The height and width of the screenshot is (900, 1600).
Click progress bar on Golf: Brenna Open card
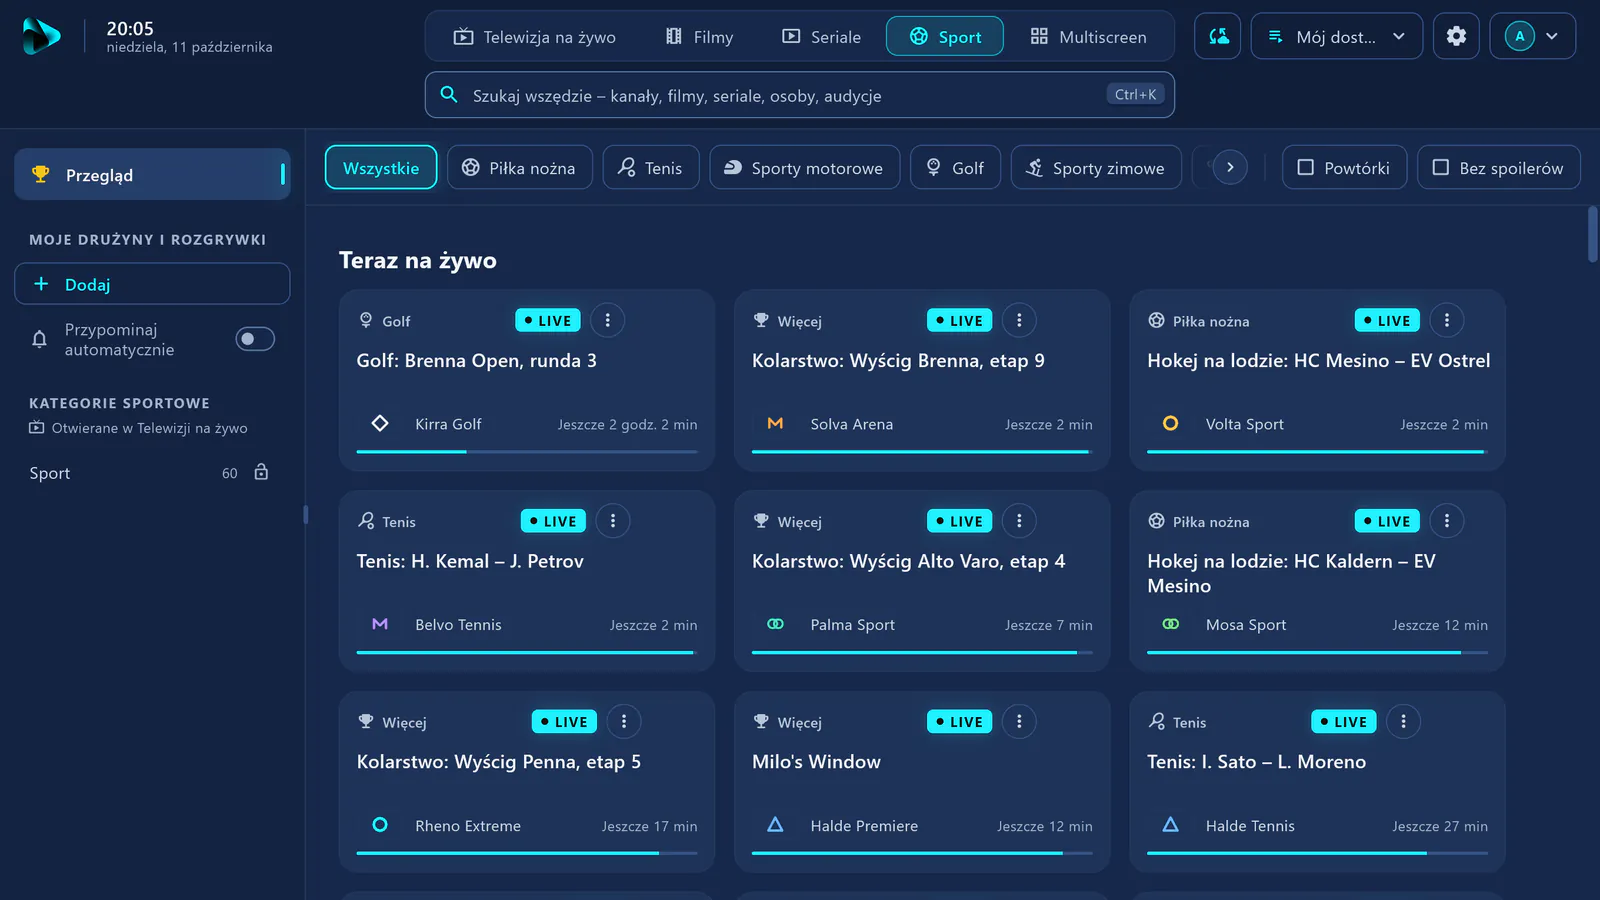pos(527,452)
